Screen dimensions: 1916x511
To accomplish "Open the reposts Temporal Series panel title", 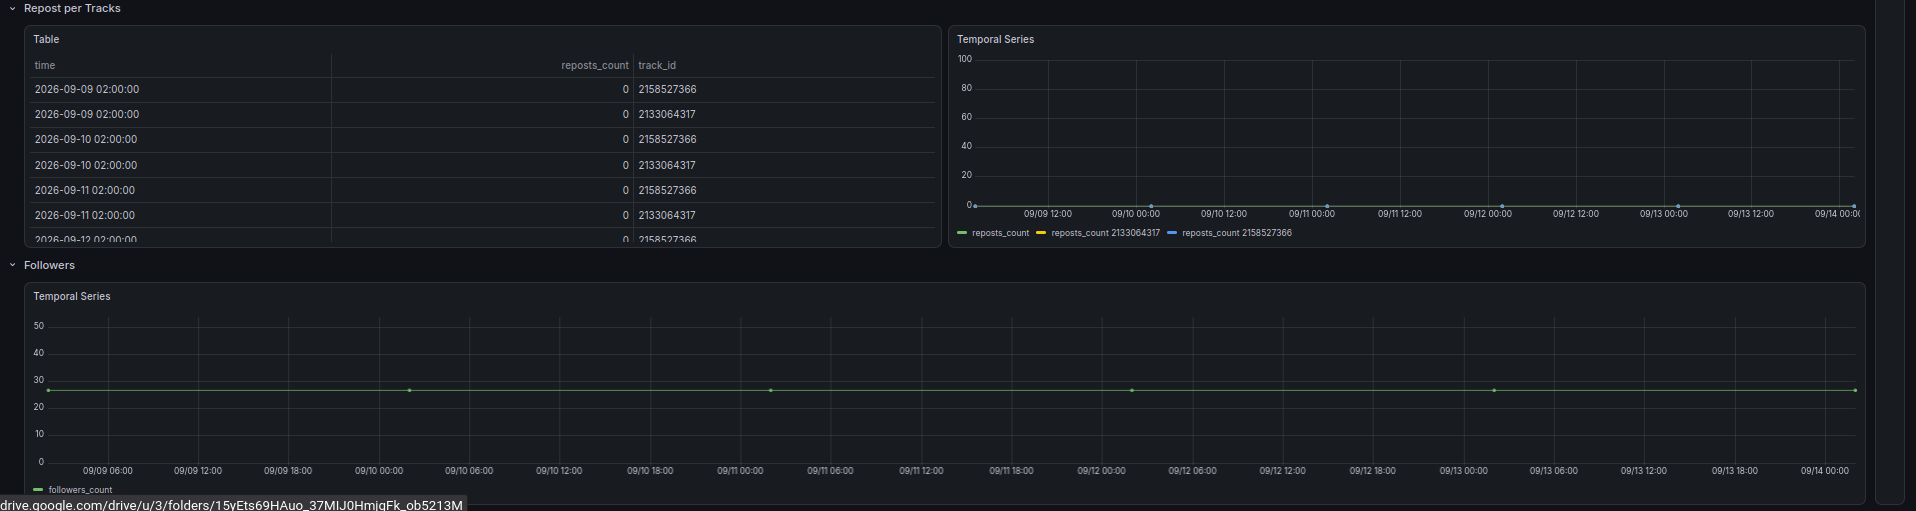I will [995, 39].
